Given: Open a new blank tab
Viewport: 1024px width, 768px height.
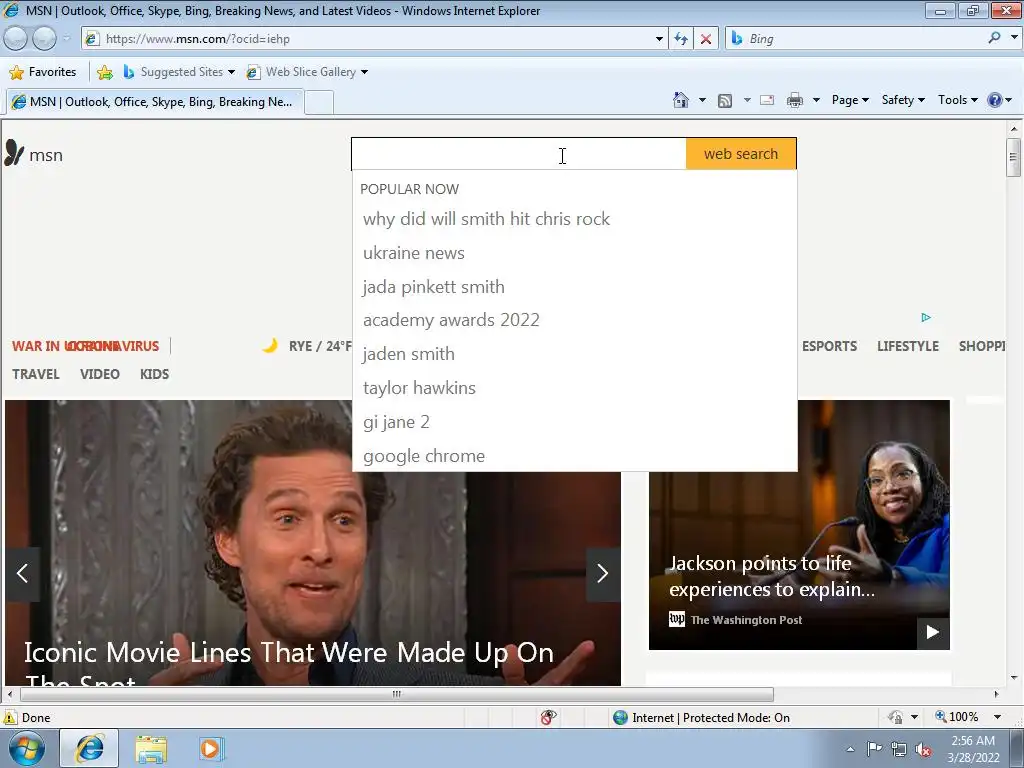Looking at the screenshot, I should click(x=319, y=103).
